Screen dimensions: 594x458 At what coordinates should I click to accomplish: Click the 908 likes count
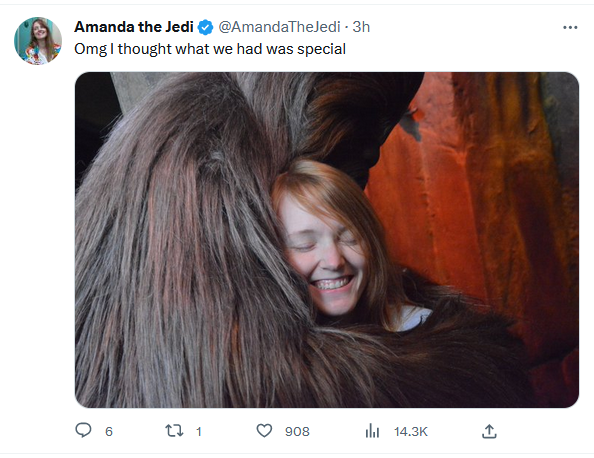pos(297,431)
